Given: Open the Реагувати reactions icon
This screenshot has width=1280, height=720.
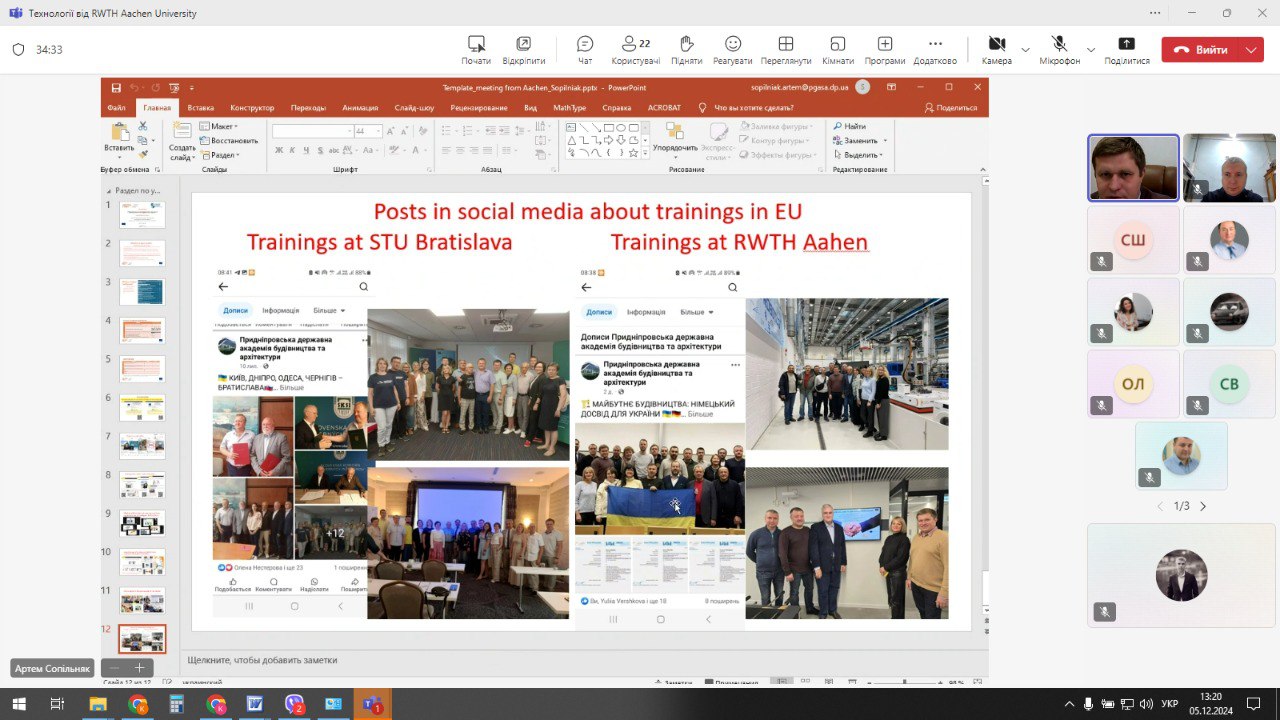Looking at the screenshot, I should [x=733, y=49].
